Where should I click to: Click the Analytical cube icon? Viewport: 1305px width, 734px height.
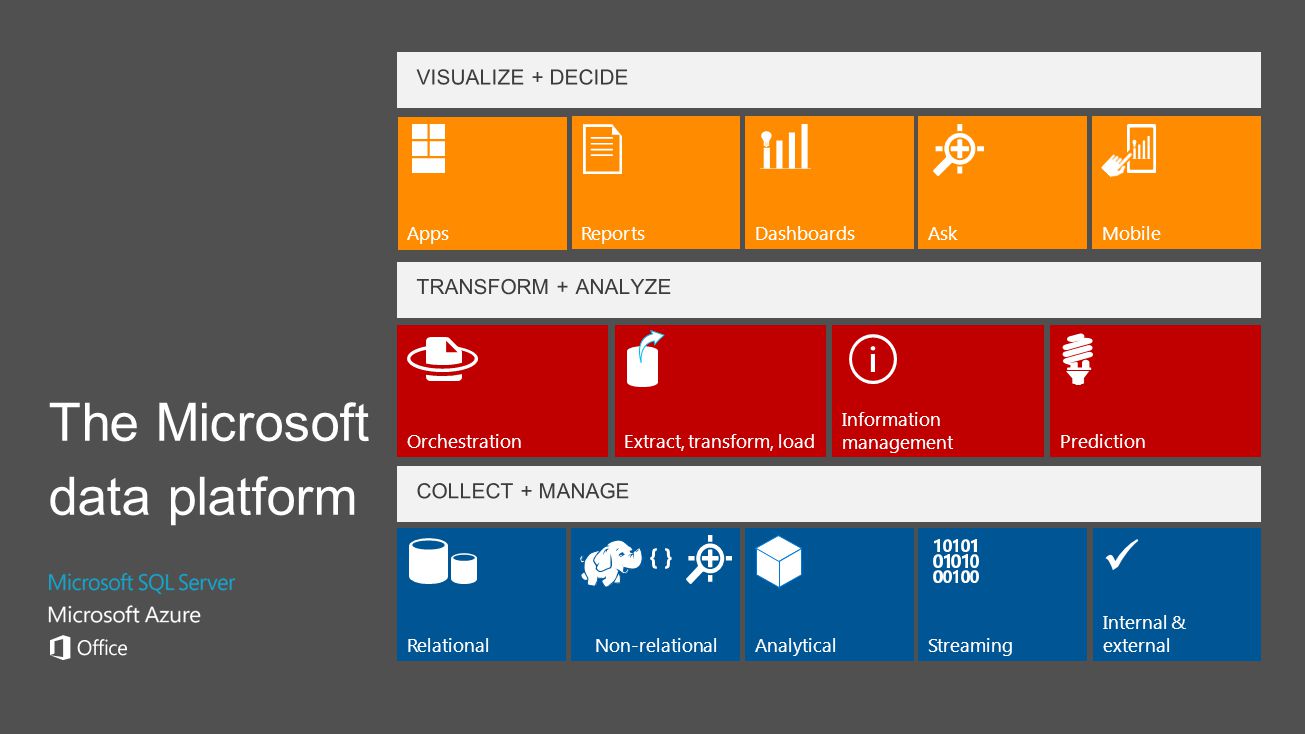[x=779, y=562]
